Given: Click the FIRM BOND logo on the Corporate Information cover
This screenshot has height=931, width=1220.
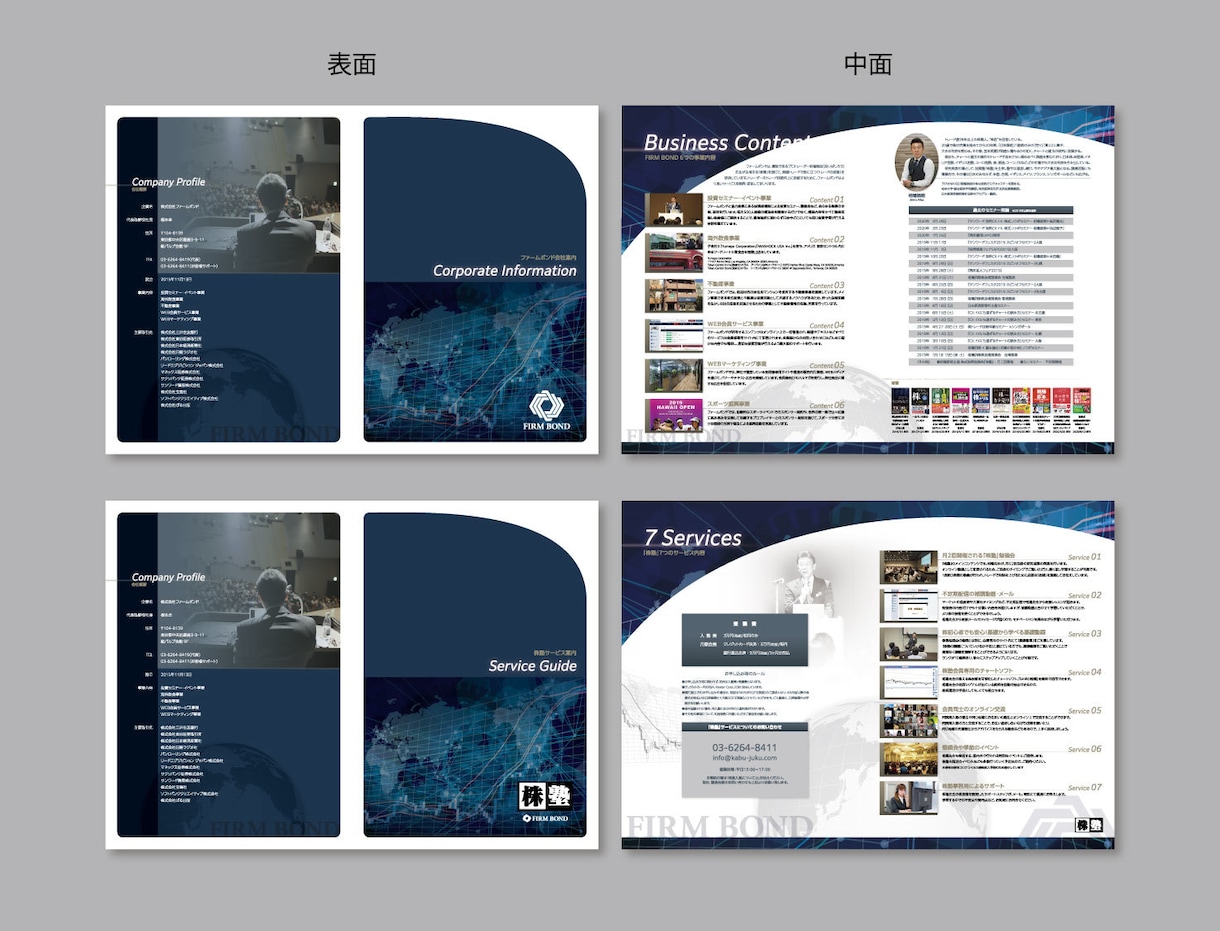Looking at the screenshot, I should tap(547, 410).
